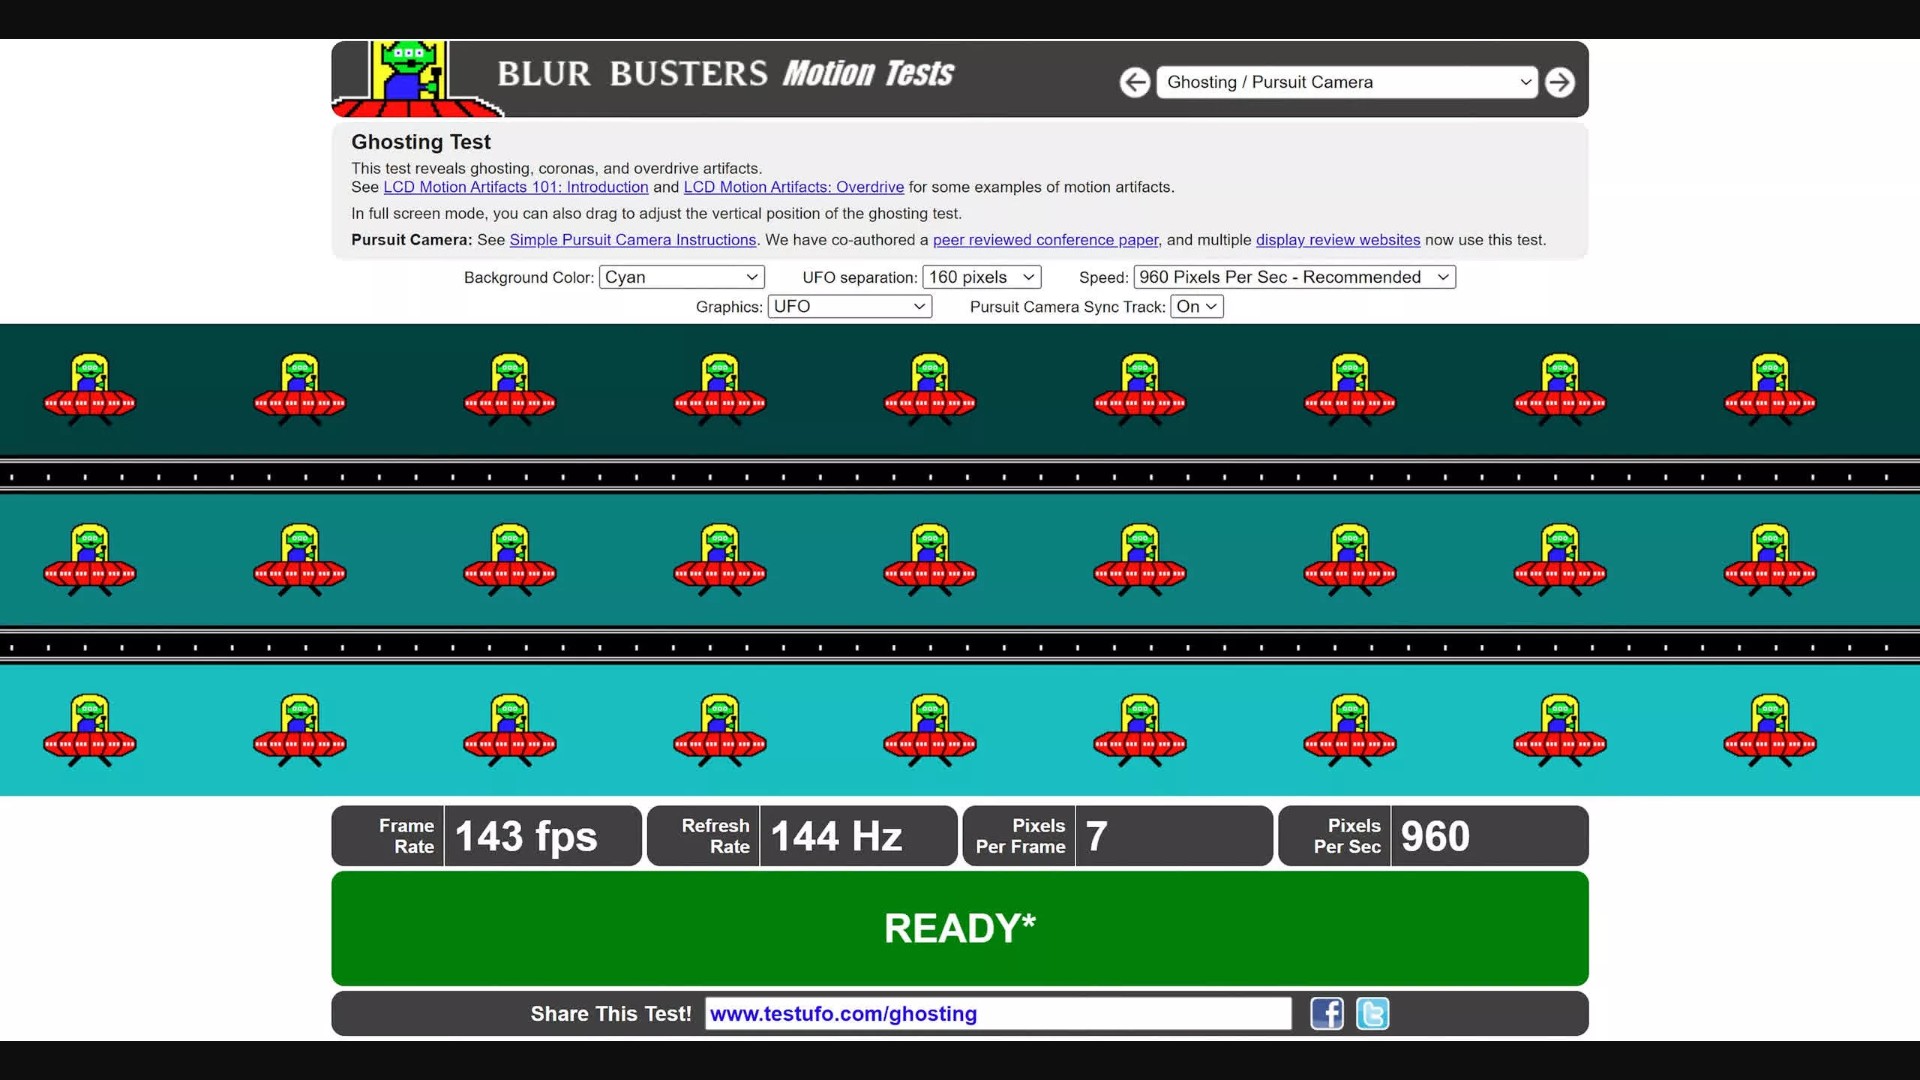
Task: Open Simple Pursuit Camera Instructions link
Action: coord(632,240)
